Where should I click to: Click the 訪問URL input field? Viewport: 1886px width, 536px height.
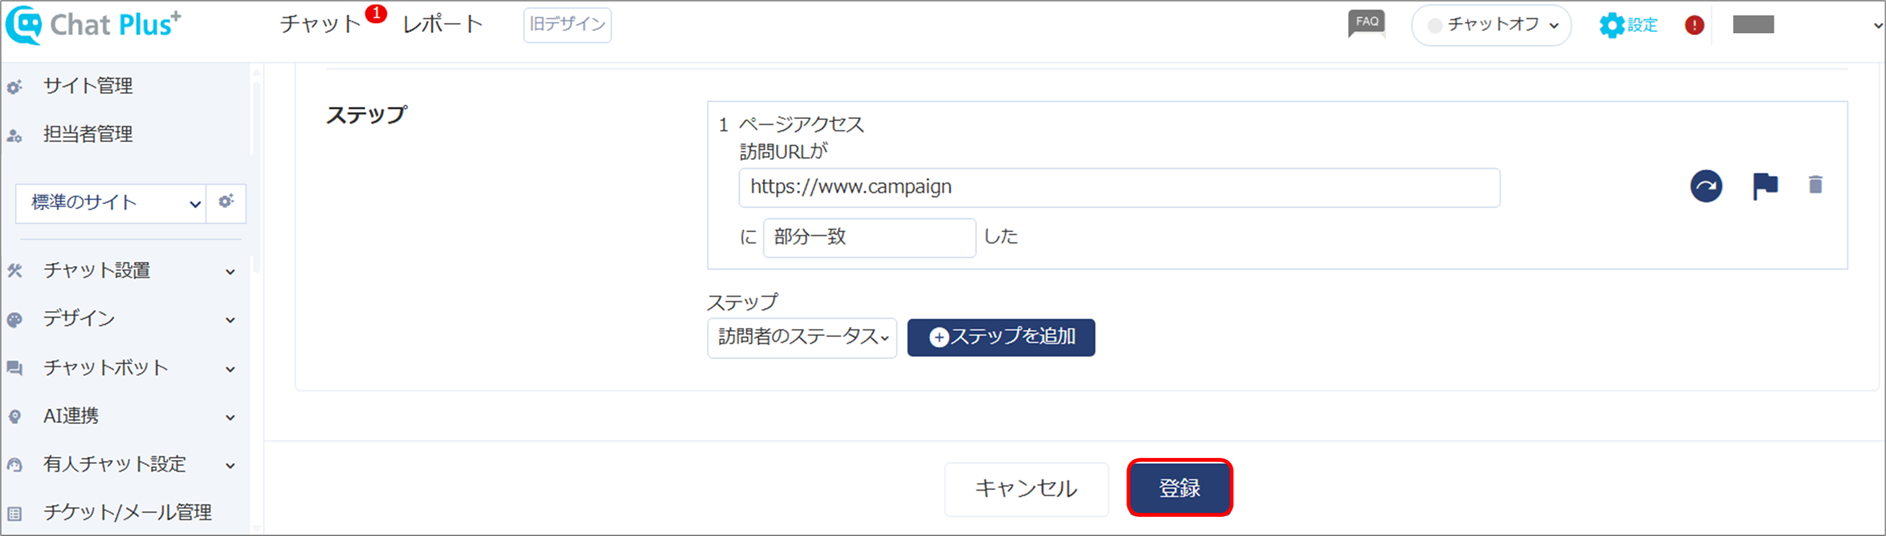(1119, 187)
